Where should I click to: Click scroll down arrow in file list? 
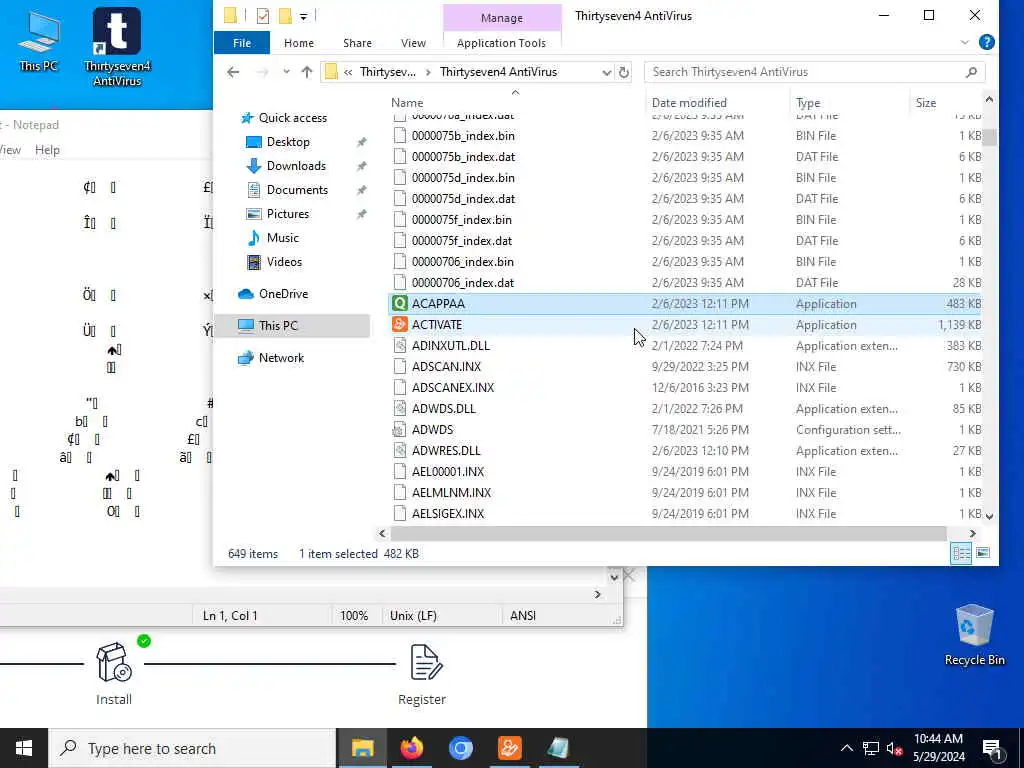coord(989,516)
